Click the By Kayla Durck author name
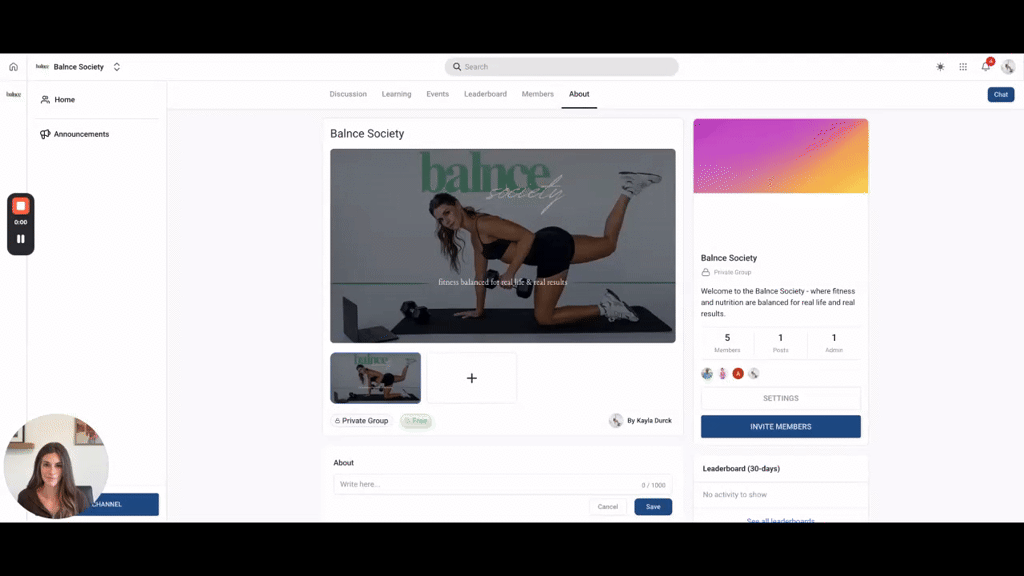 (x=649, y=421)
